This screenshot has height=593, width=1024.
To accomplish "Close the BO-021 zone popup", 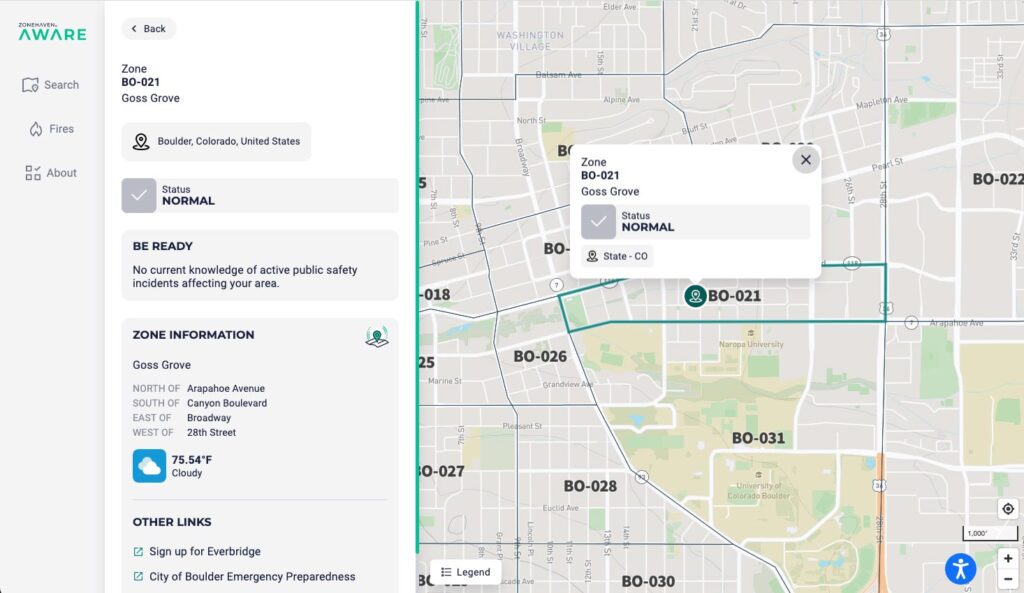I will [806, 159].
